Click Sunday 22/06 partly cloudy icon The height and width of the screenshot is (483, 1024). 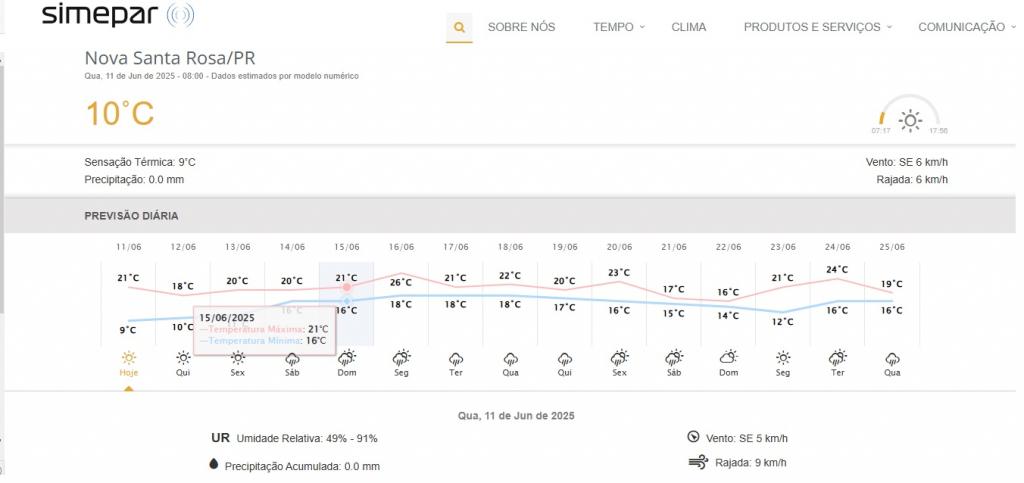click(x=728, y=357)
